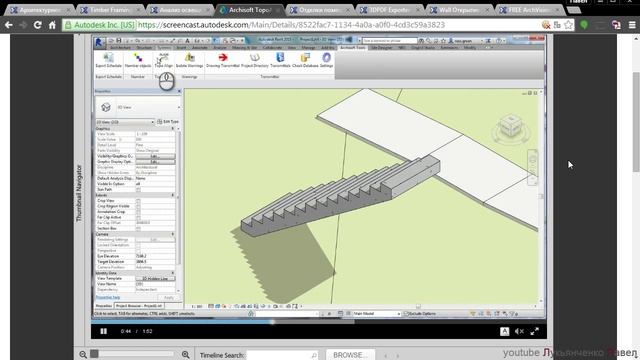
Task: Collapse the Identity Data group
Action: point(173,273)
